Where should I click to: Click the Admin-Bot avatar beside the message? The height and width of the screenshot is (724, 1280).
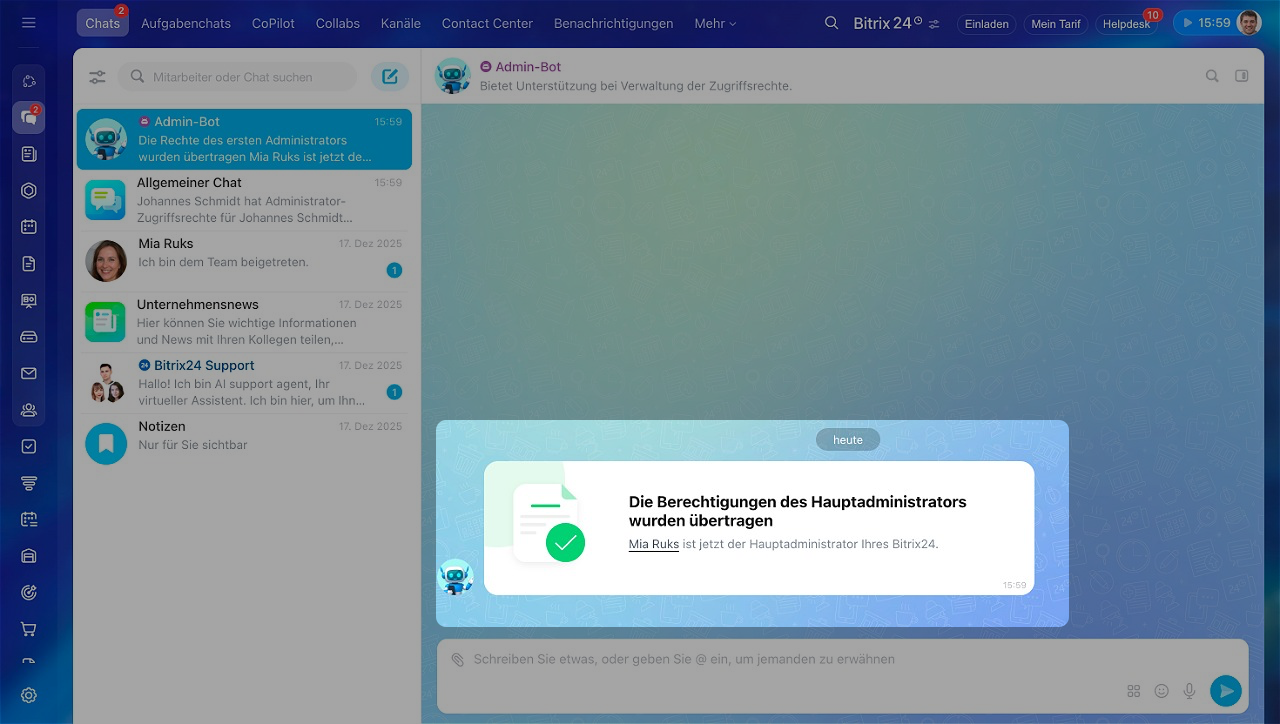[456, 577]
